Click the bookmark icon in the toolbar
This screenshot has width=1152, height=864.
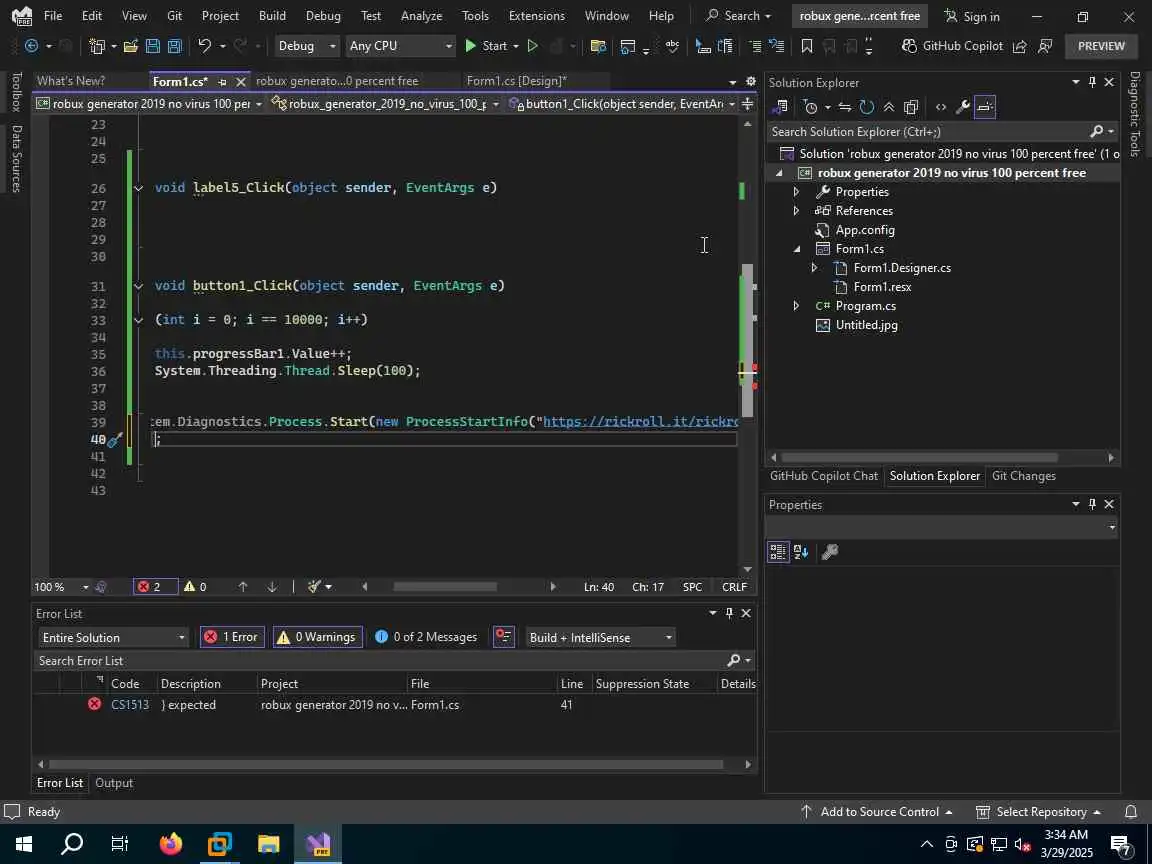806,46
